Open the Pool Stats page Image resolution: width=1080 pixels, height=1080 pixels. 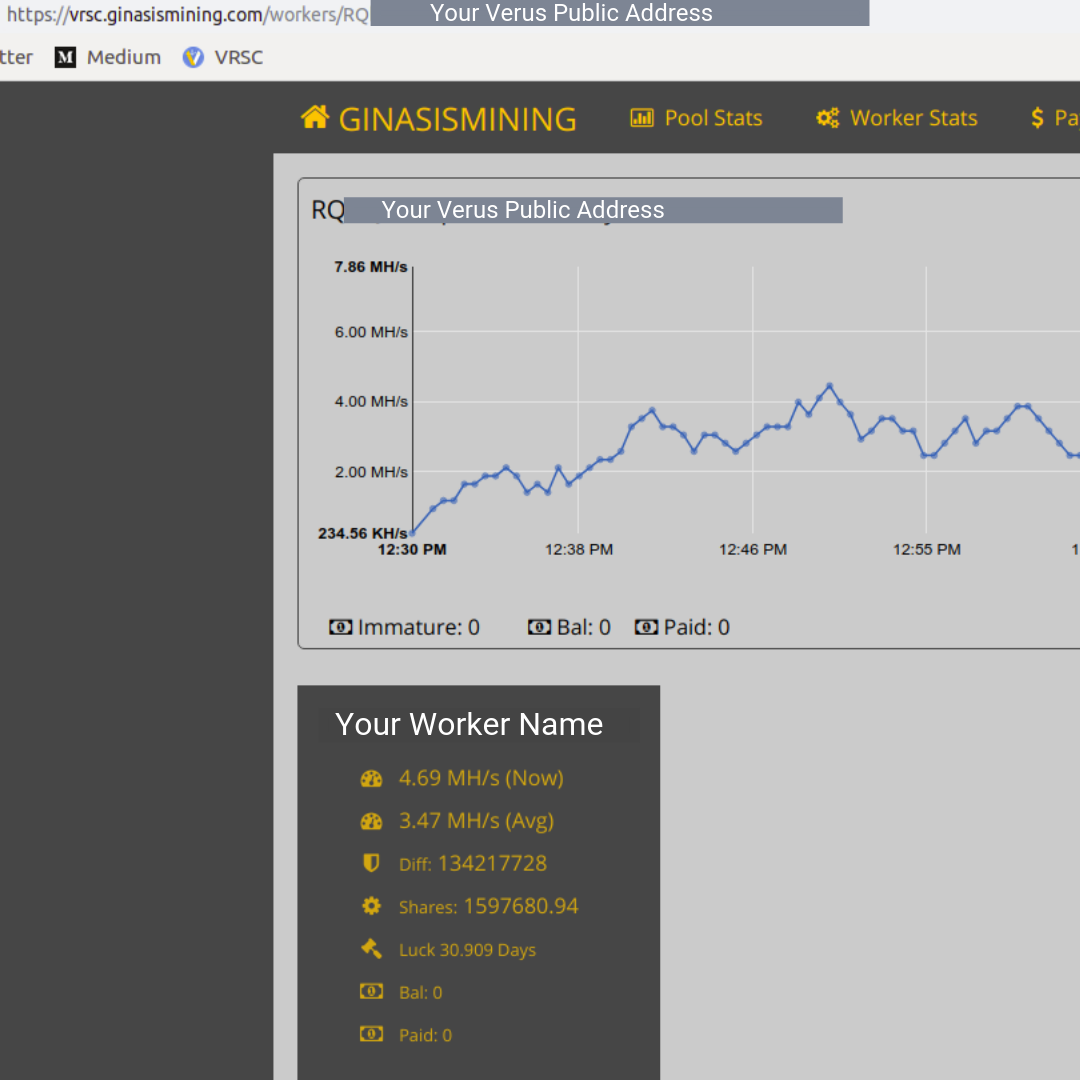pyautogui.click(x=696, y=118)
